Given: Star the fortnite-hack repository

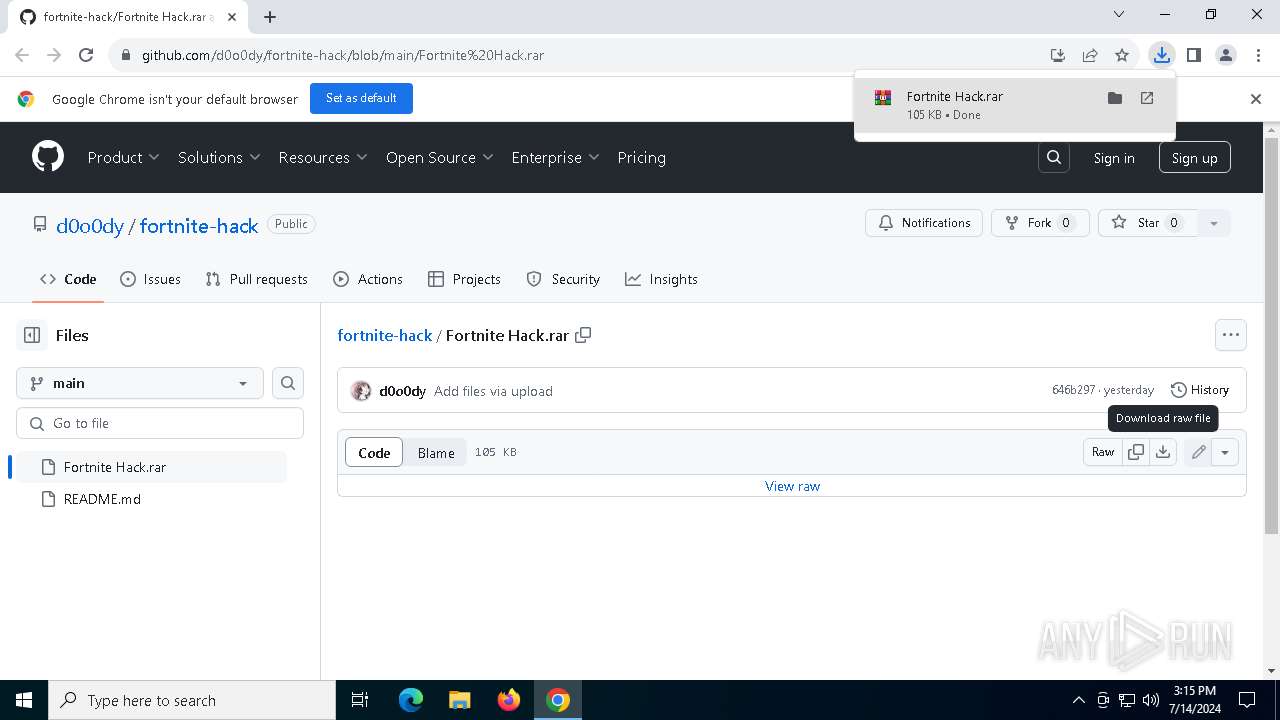Looking at the screenshot, I should tap(1148, 223).
